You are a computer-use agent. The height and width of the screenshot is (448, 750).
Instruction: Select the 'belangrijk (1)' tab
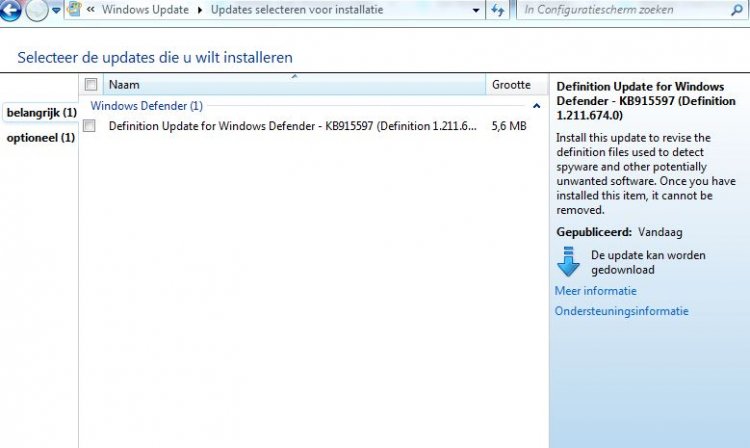coord(40,112)
